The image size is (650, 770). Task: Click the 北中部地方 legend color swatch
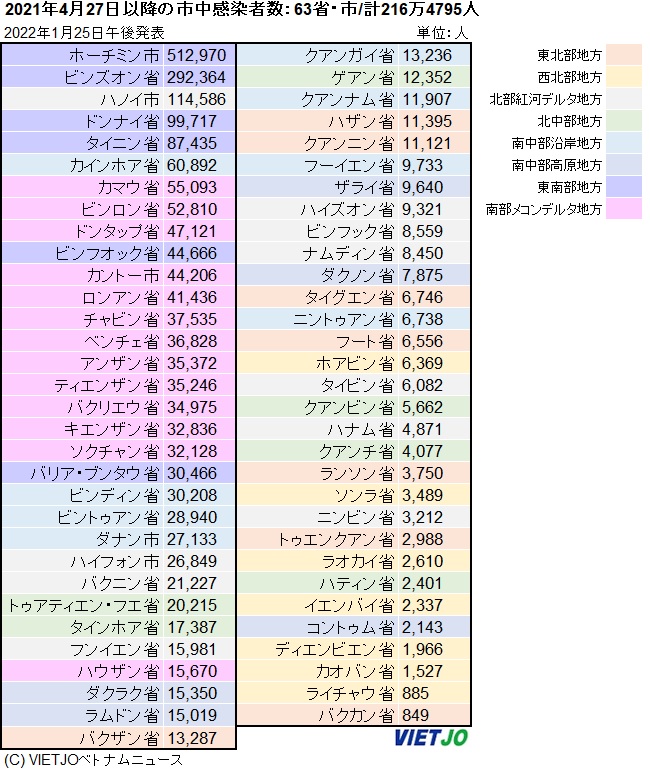click(623, 121)
